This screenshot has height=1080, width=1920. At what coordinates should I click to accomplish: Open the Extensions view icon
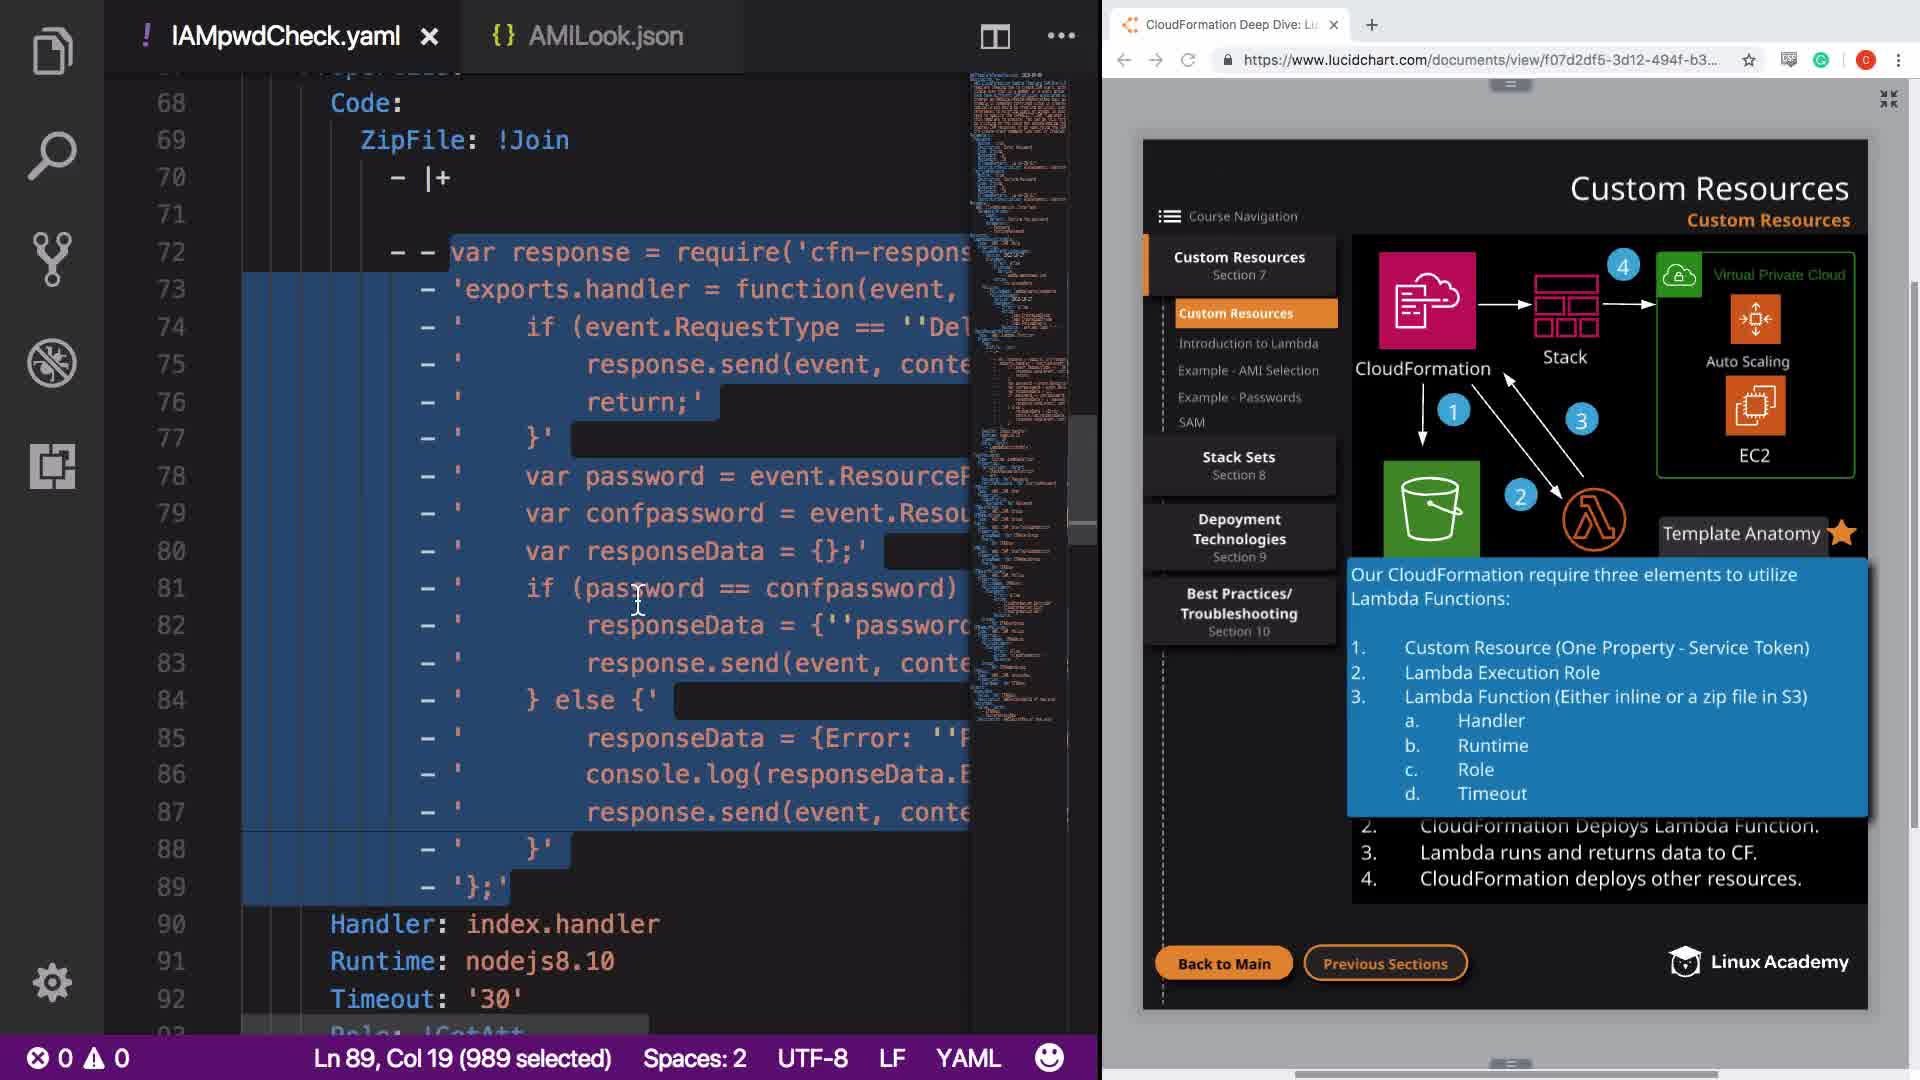tap(52, 466)
